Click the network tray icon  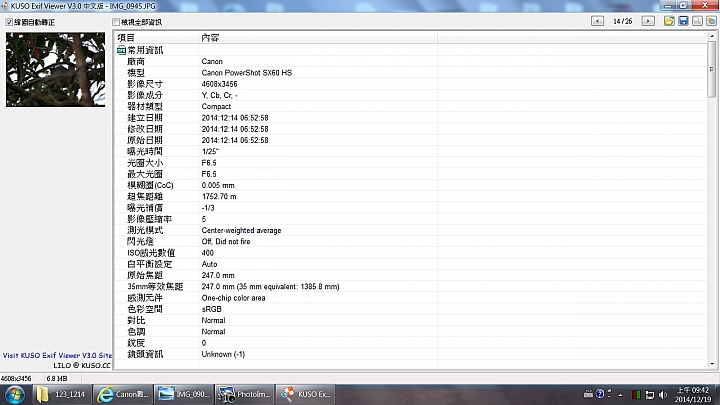pos(650,394)
